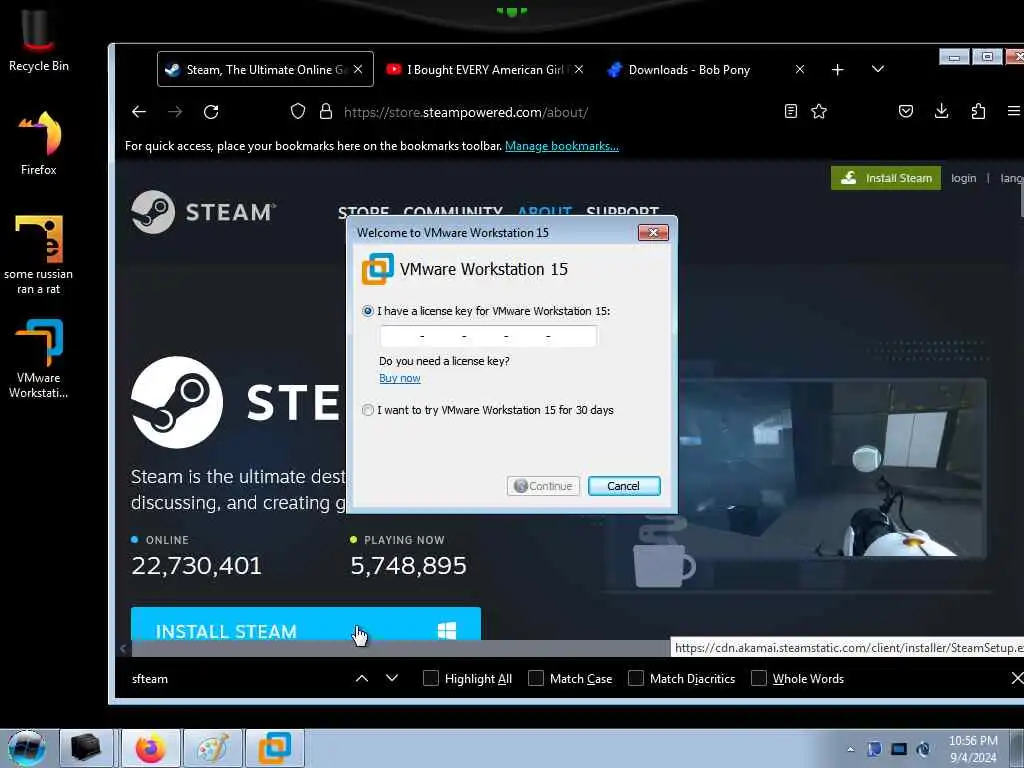Open the Manage bookmarks link
This screenshot has width=1024, height=768.
click(562, 146)
